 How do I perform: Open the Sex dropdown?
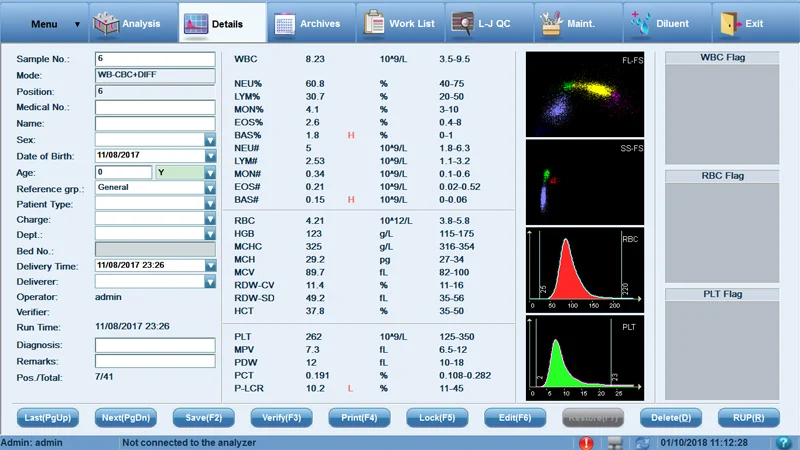click(x=210, y=140)
